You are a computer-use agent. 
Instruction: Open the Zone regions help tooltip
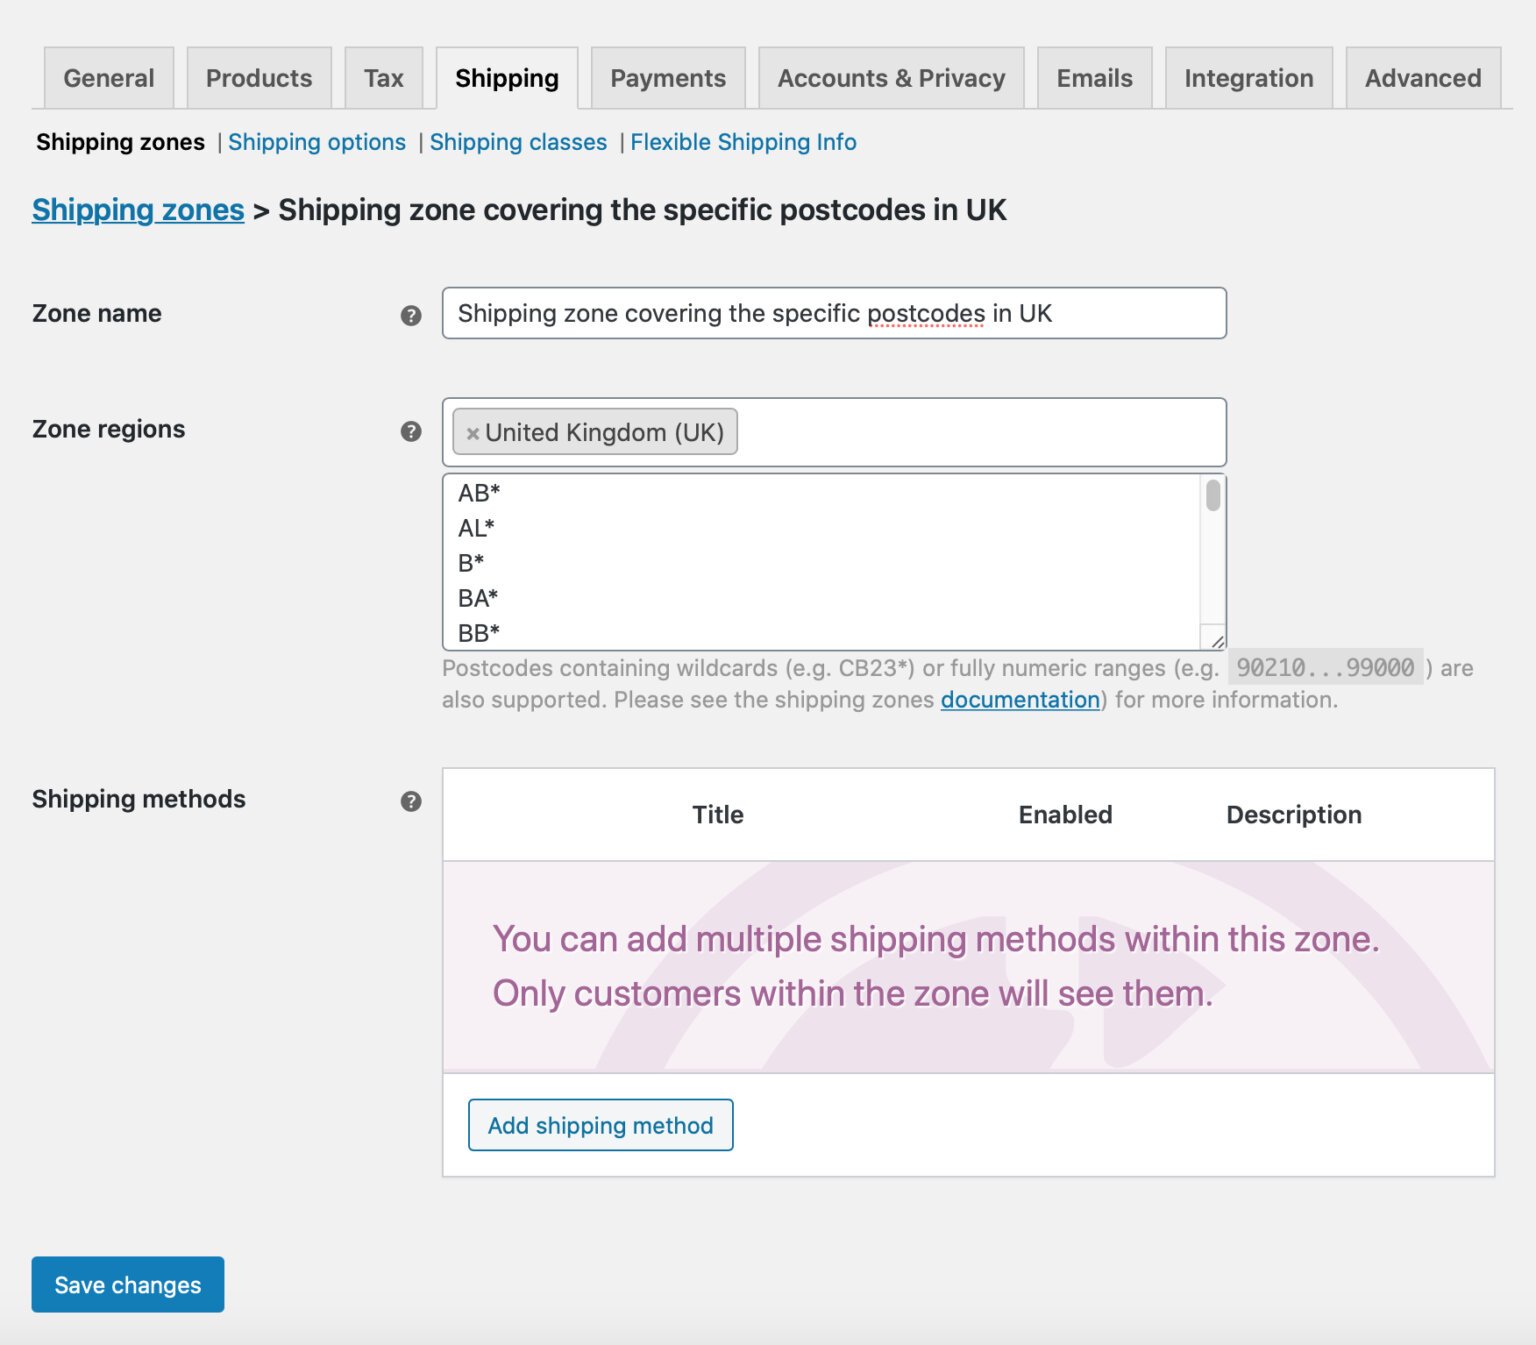[410, 432]
